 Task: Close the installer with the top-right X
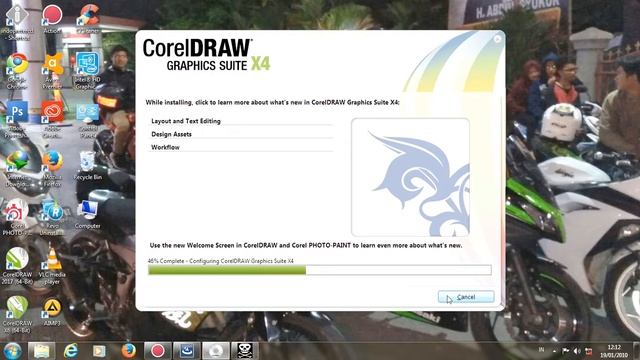(x=497, y=39)
